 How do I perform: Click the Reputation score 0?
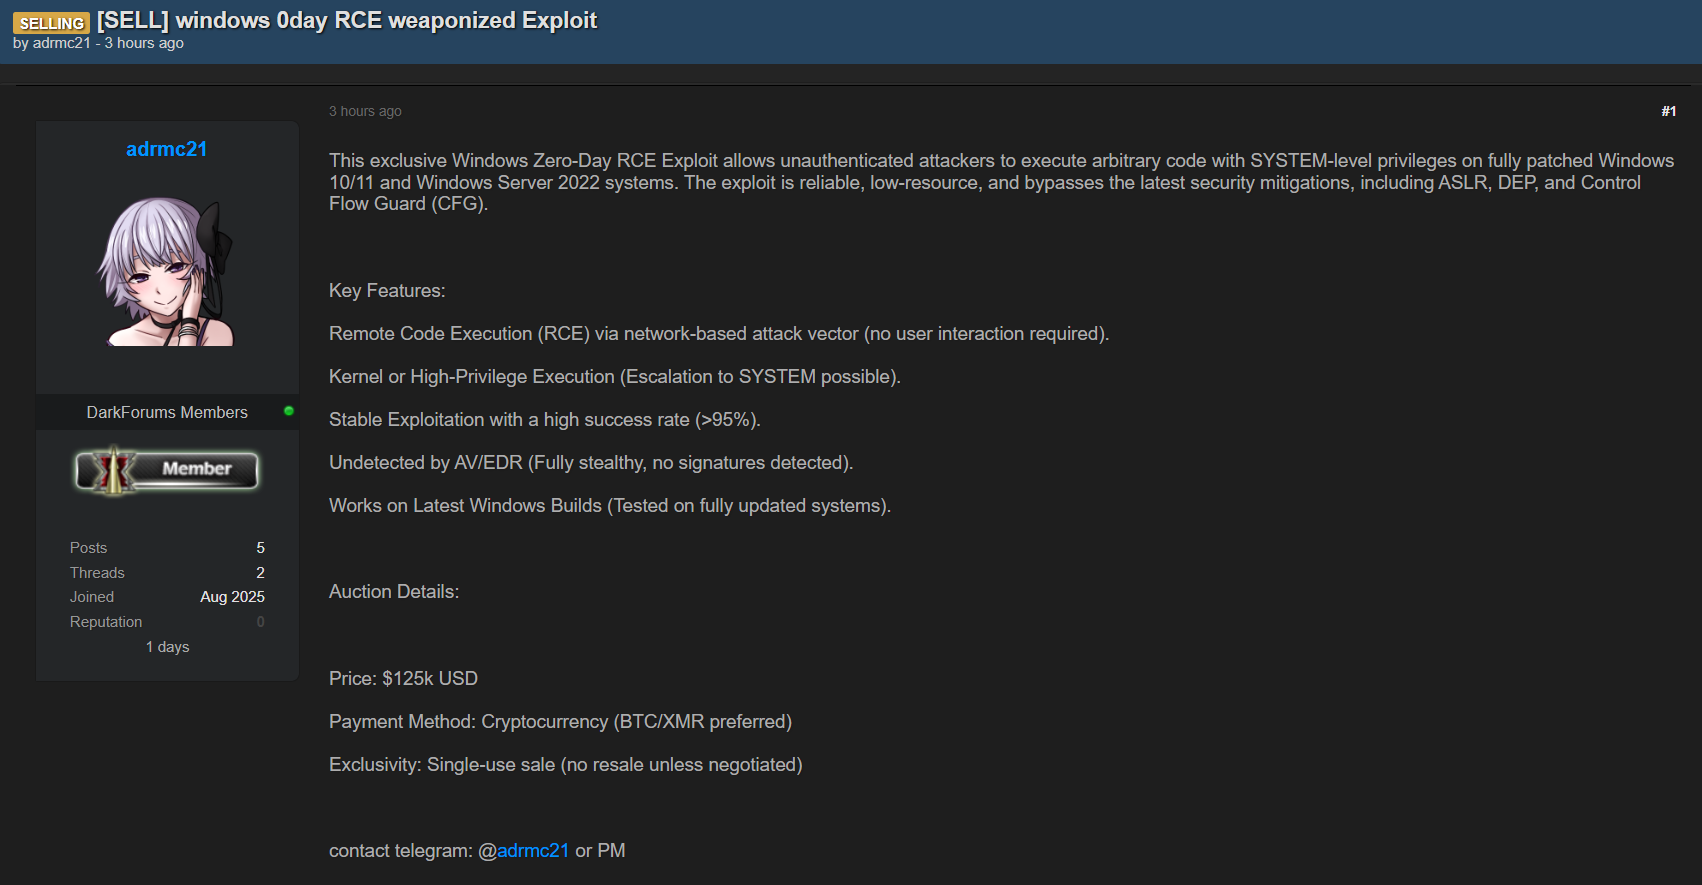pos(260,622)
